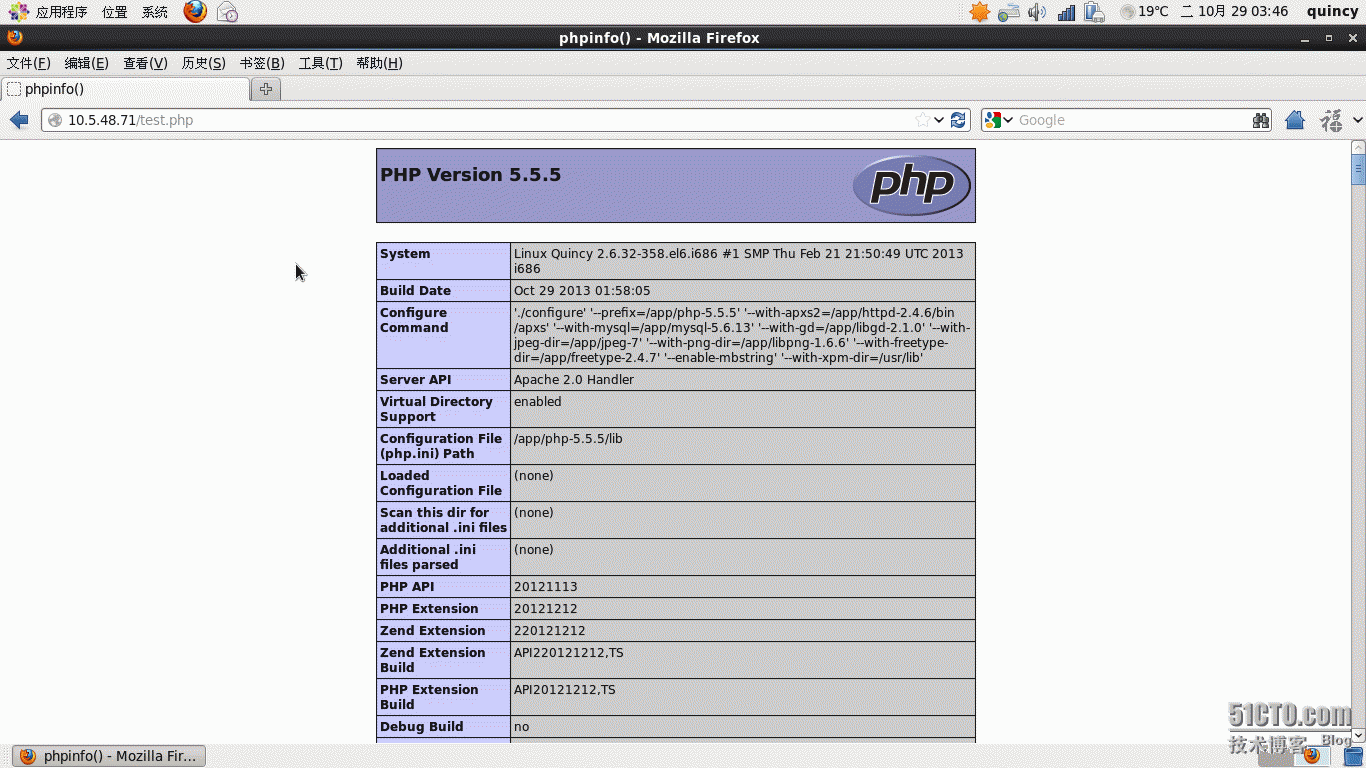Open the 历史(S) menu
The width and height of the screenshot is (1366, 768).
point(203,63)
